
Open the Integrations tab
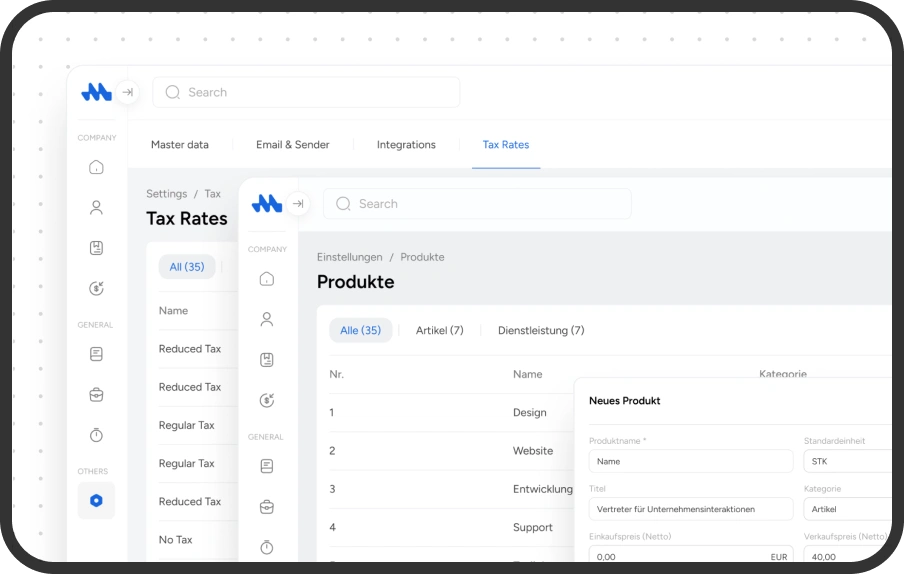pos(406,145)
